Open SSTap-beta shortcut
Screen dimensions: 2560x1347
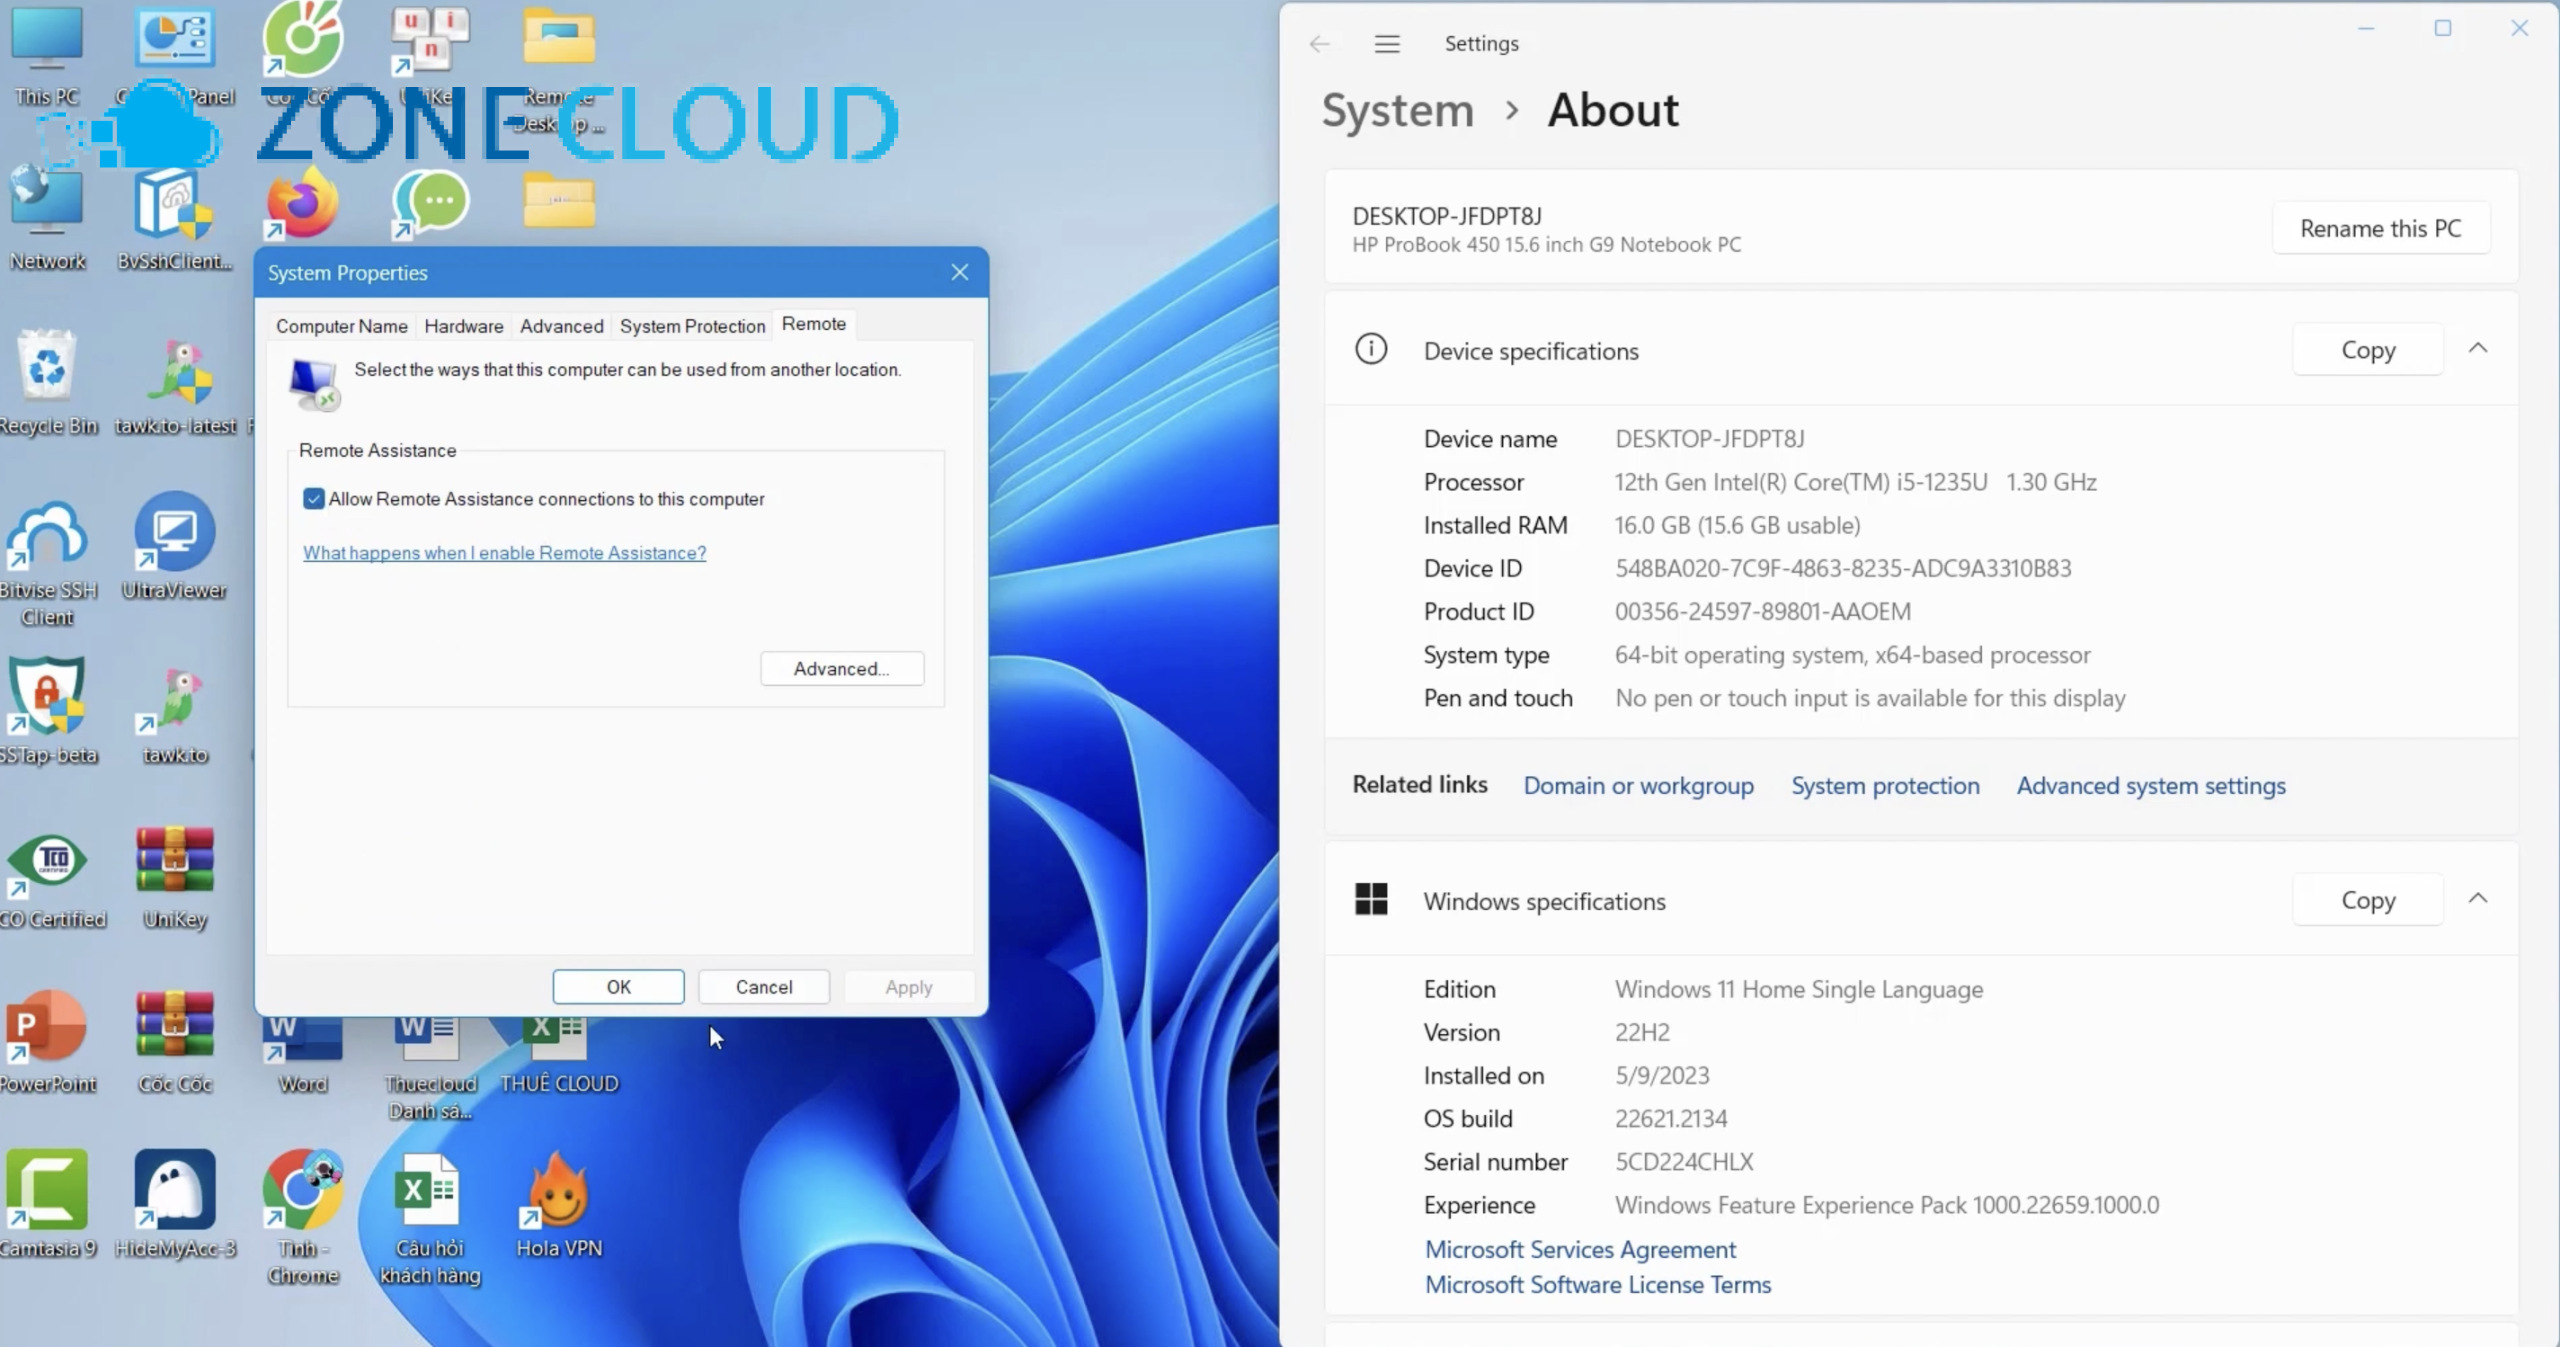click(x=48, y=711)
